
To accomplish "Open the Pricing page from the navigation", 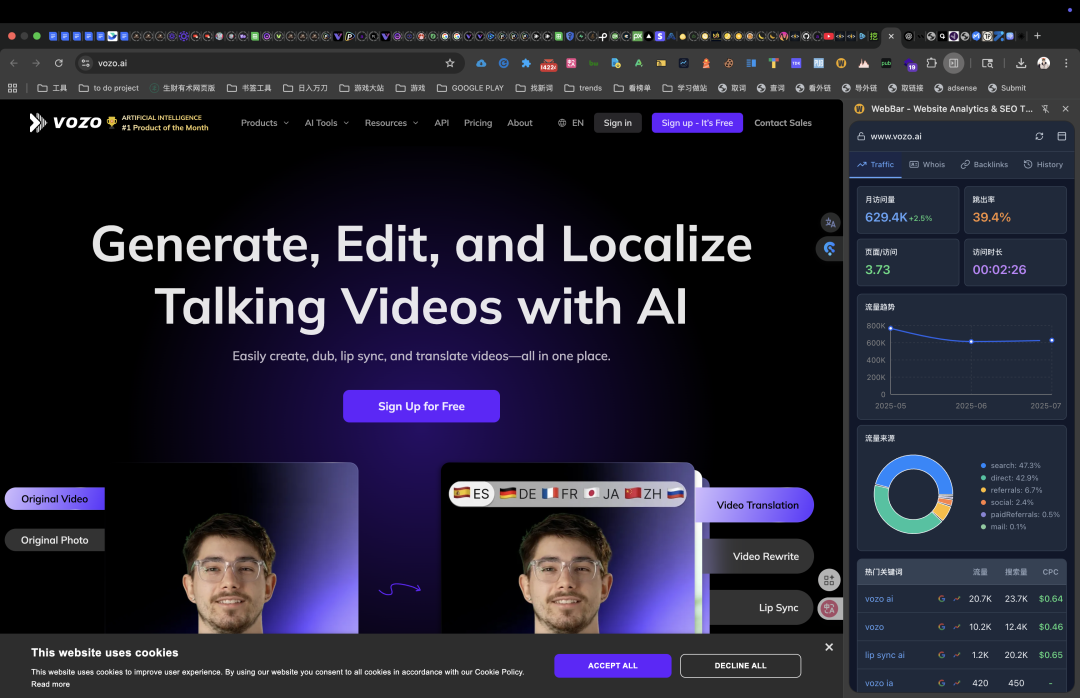I will [478, 123].
